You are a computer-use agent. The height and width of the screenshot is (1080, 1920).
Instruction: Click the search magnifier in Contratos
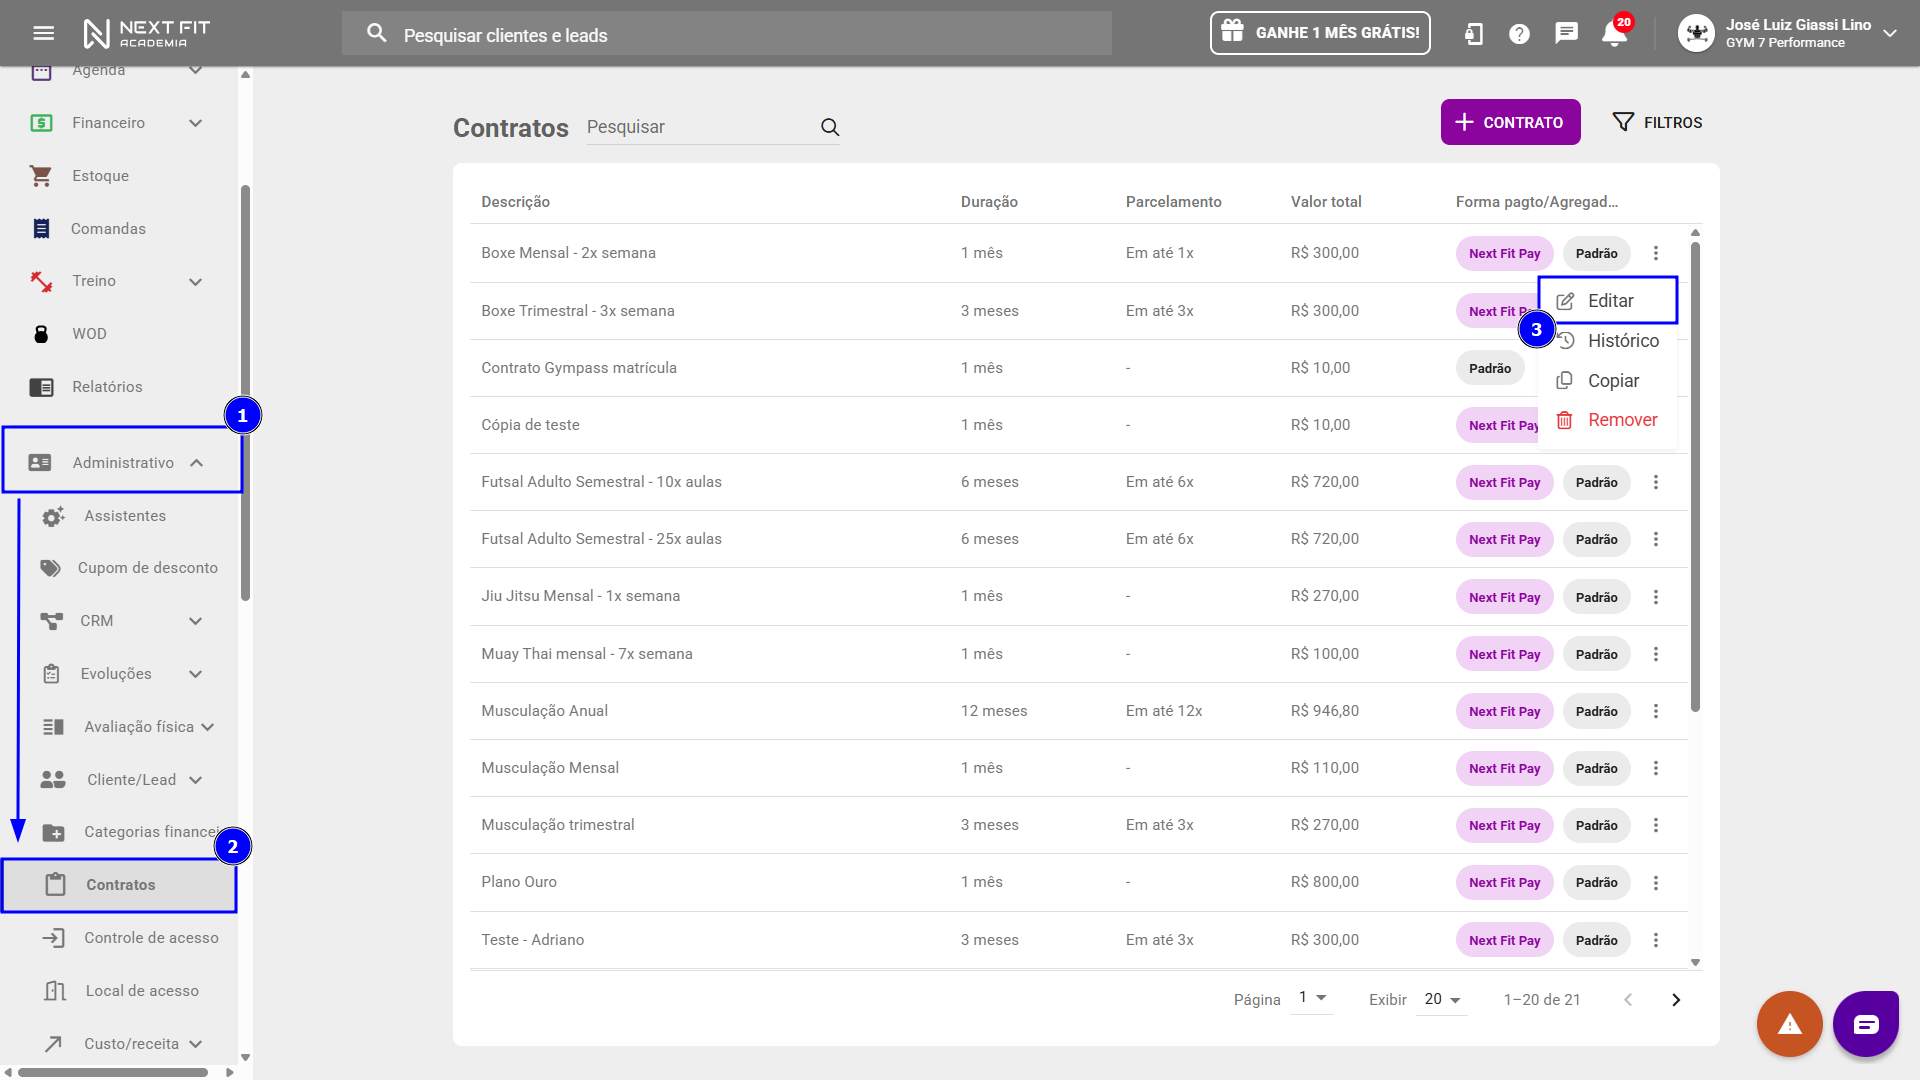(x=830, y=127)
